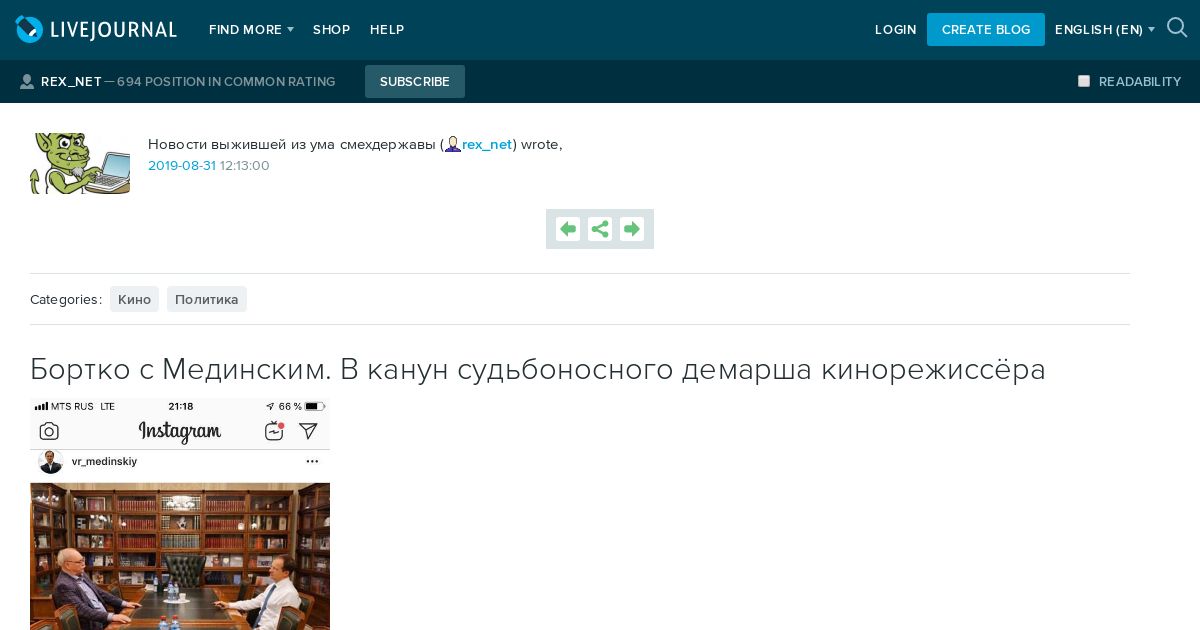This screenshot has width=1200, height=630.
Task: Click the journal name Новости выжившей из ума смехдержавы
Action: [x=292, y=144]
